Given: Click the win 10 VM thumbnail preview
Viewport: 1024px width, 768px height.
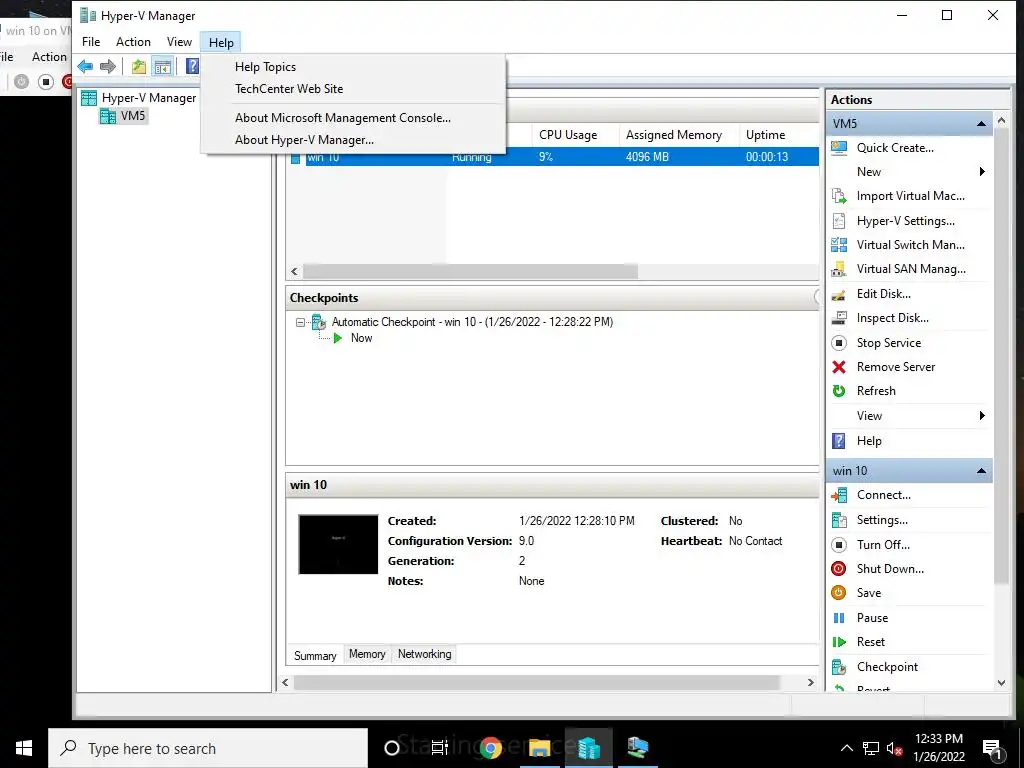Looking at the screenshot, I should tap(338, 545).
